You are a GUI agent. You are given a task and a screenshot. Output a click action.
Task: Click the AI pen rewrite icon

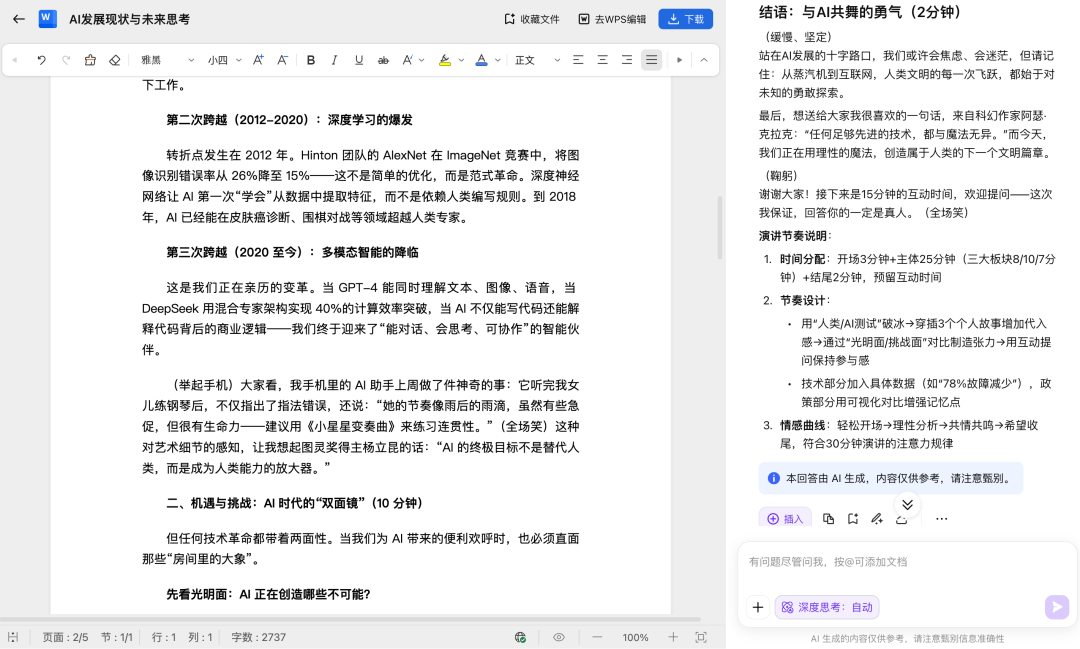877,519
